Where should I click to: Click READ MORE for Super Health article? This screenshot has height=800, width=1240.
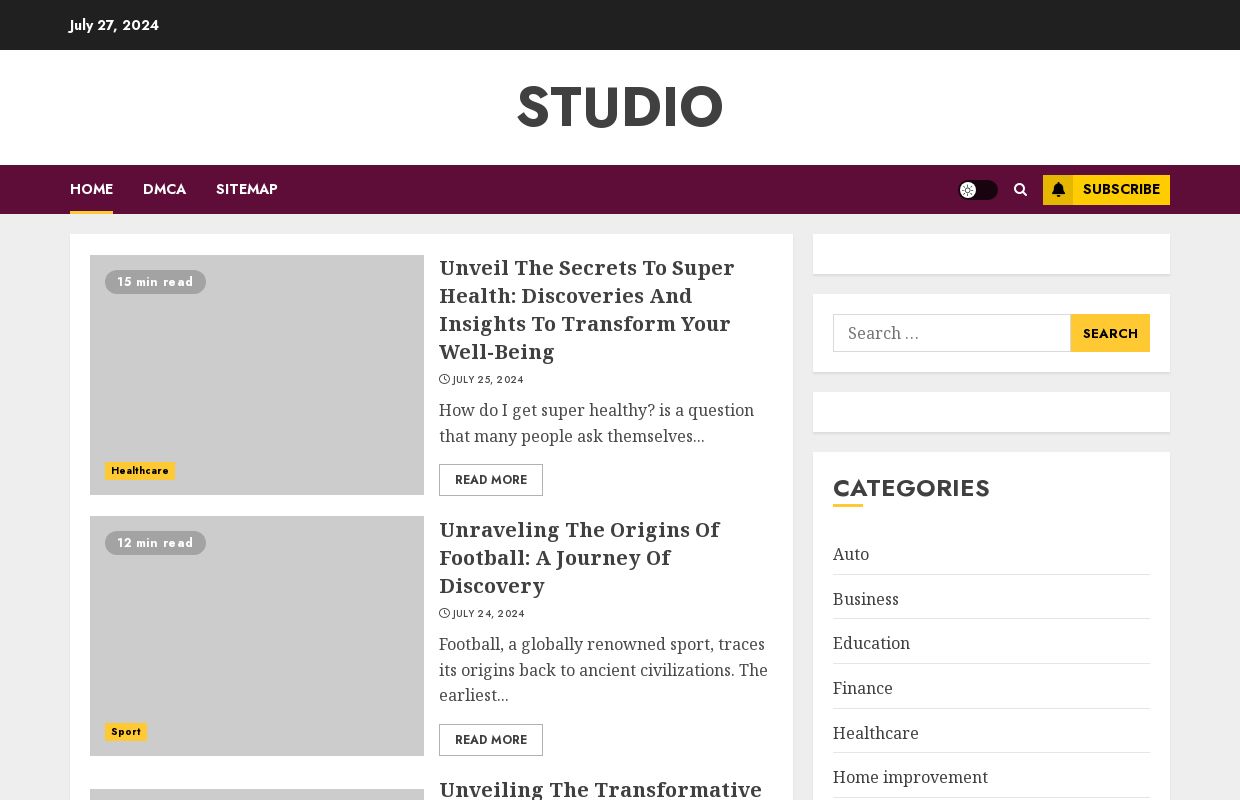point(491,480)
